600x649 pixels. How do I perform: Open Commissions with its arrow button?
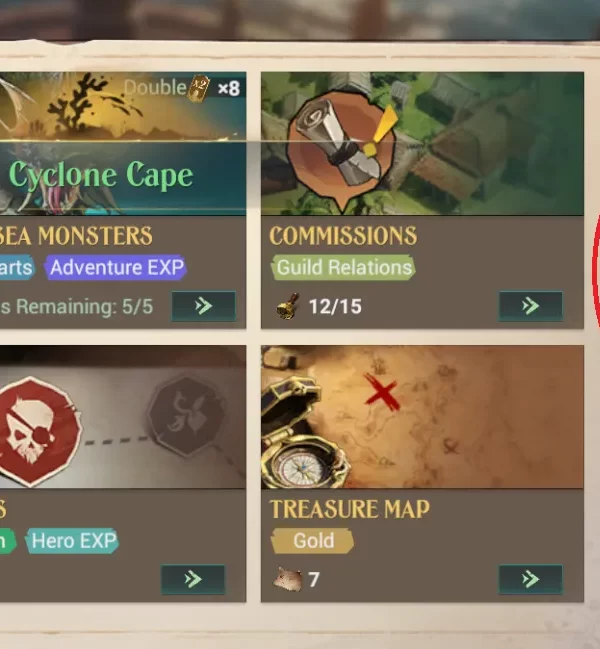click(530, 306)
